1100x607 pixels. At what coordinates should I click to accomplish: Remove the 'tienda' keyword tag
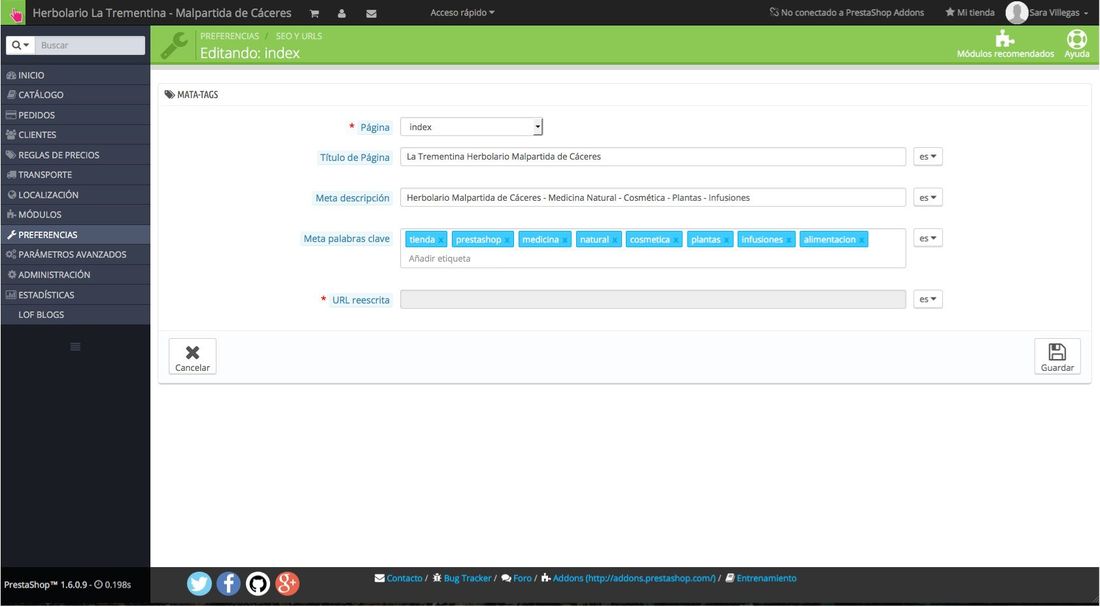tap(441, 240)
